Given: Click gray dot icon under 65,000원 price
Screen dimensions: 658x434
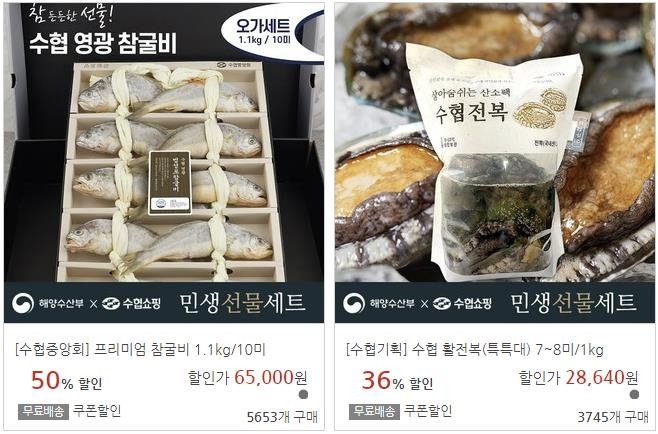Looking at the screenshot, I should (x=303, y=395).
